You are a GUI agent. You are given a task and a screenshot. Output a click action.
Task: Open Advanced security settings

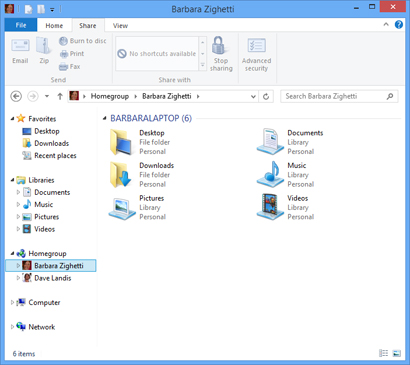pos(256,53)
